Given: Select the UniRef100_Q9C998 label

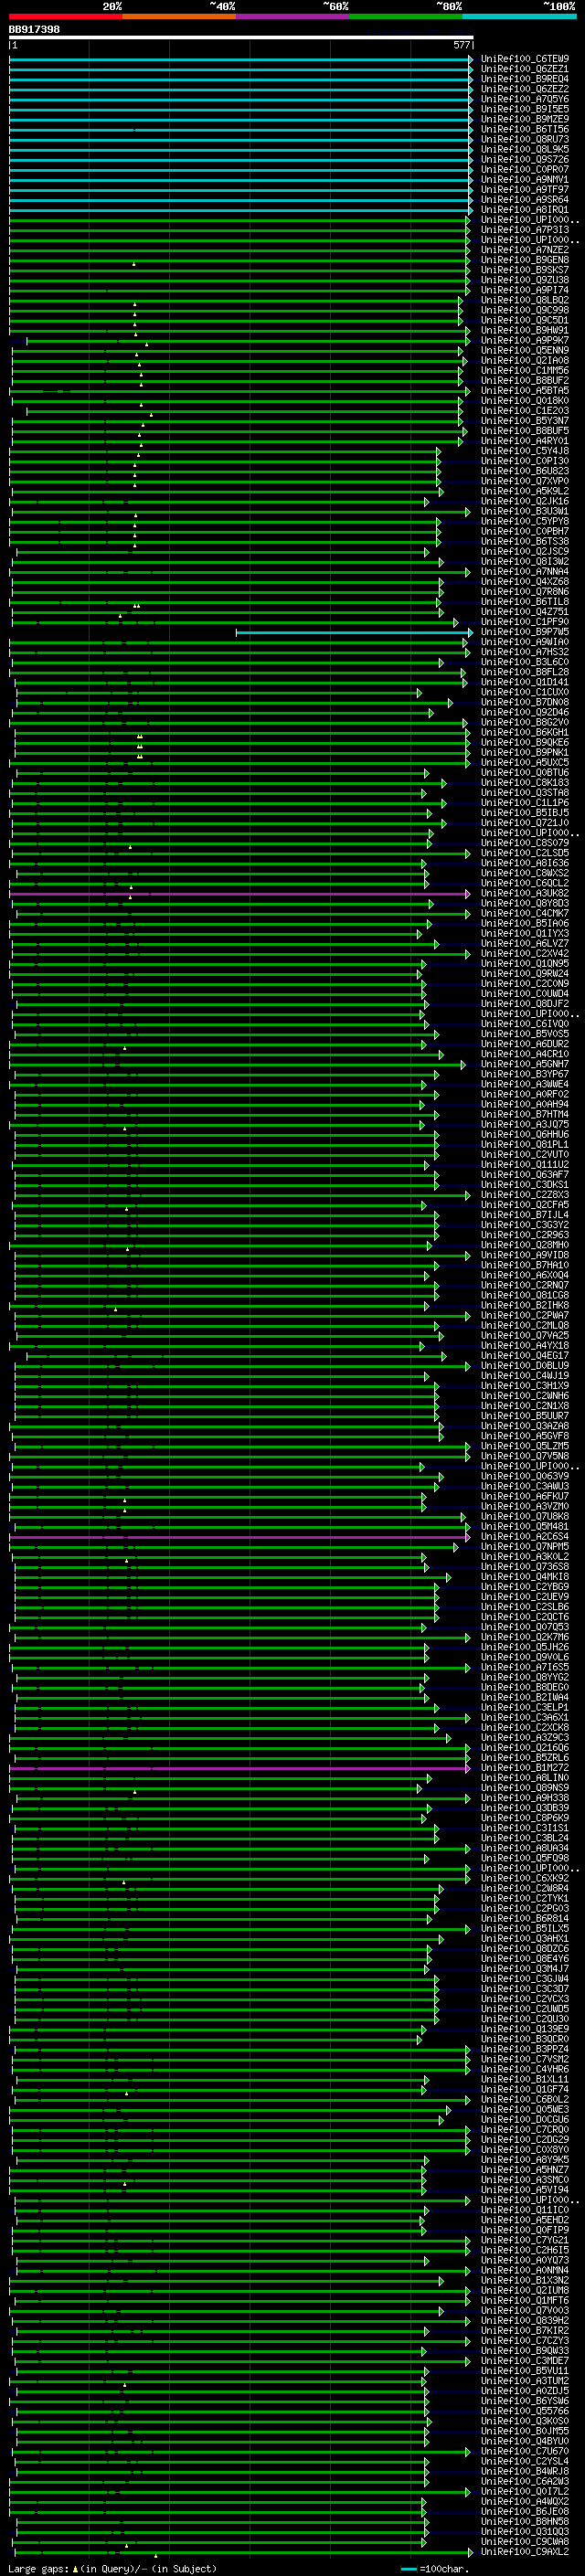Looking at the screenshot, I should pos(524,310).
